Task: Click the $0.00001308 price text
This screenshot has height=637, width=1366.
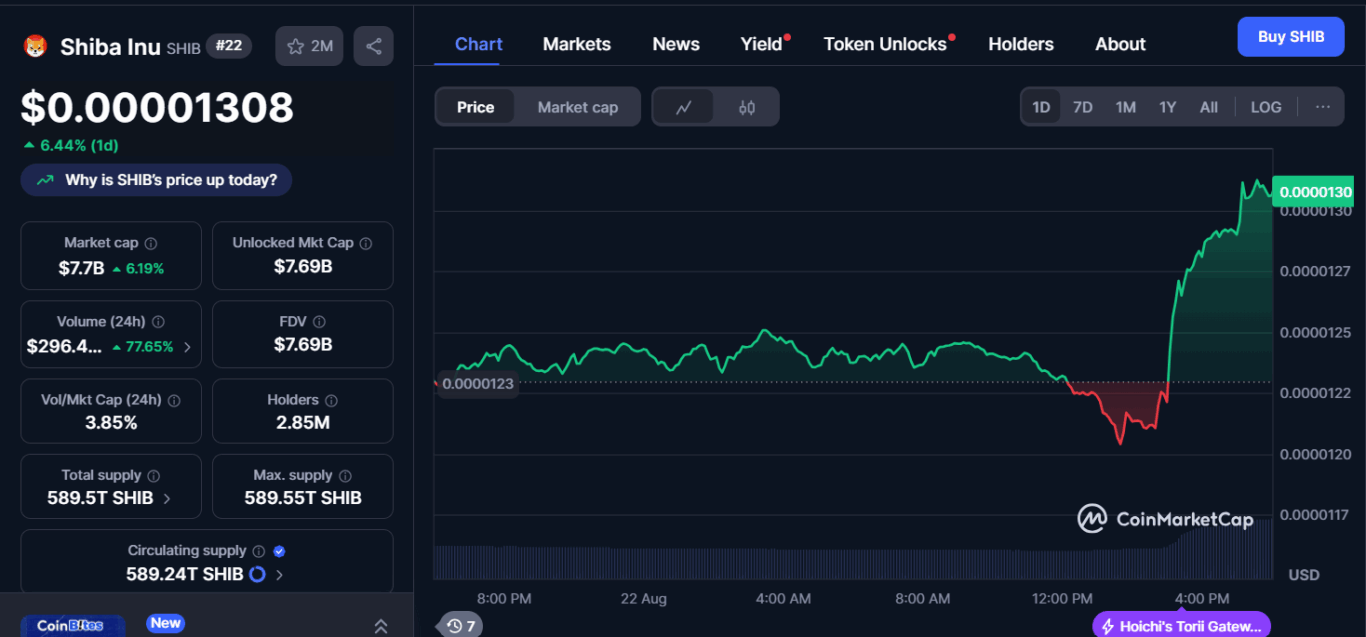Action: [x=157, y=108]
